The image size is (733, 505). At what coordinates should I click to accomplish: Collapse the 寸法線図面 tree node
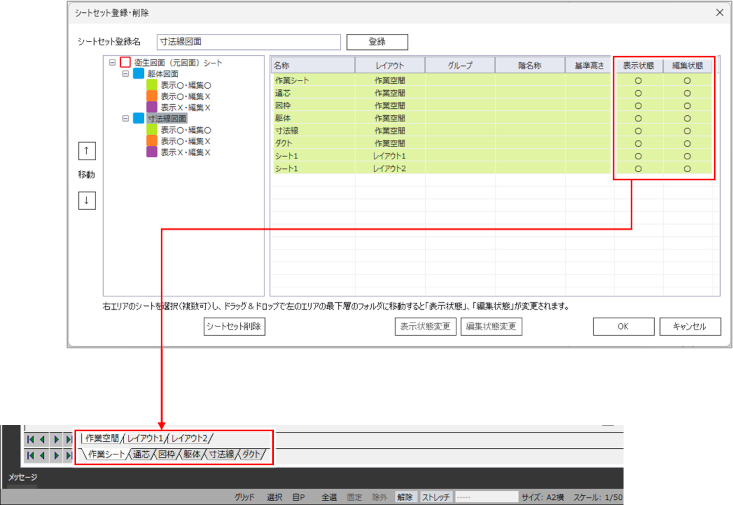point(126,118)
